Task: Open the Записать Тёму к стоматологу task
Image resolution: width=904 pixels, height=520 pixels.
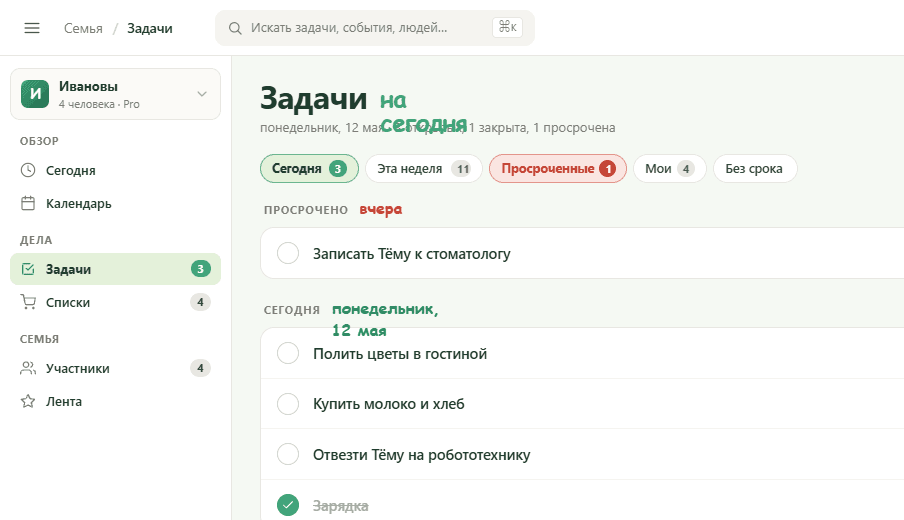Action: 412,254
